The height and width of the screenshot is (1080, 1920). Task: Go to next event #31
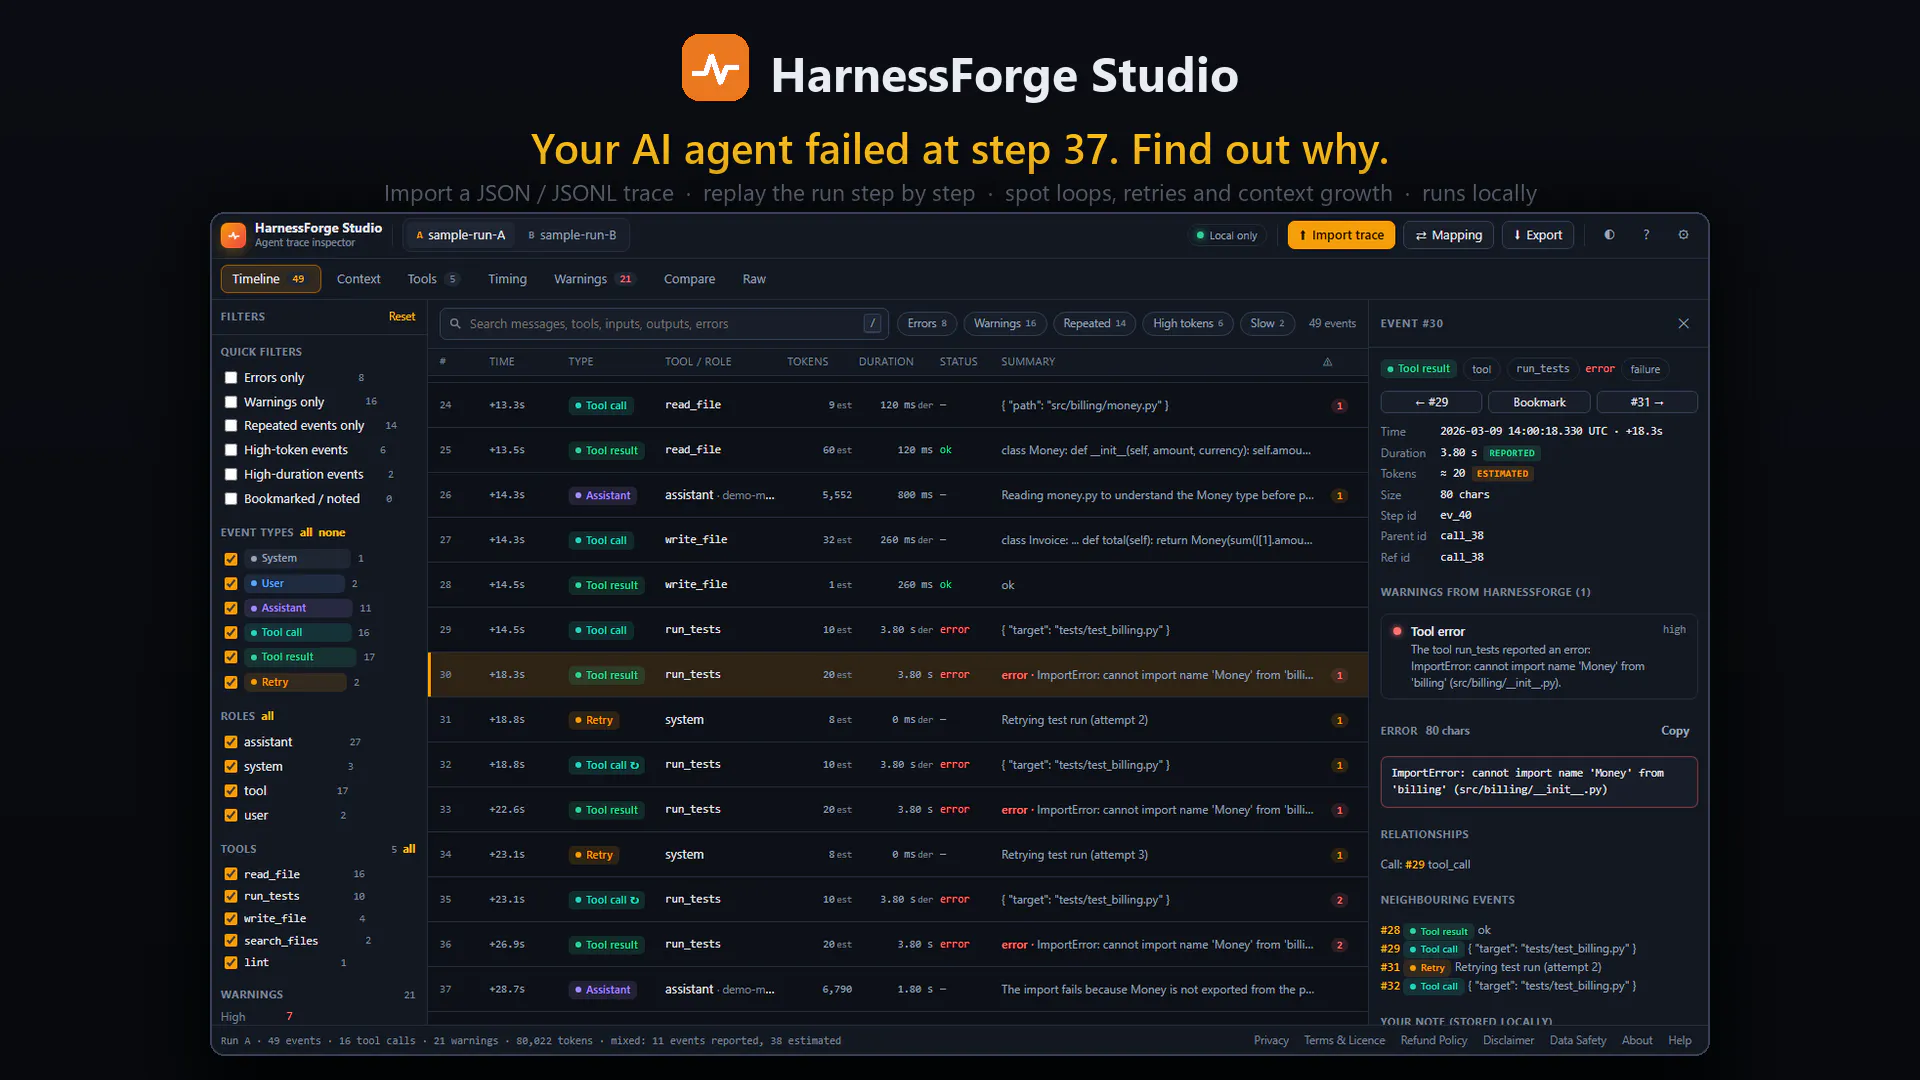pyautogui.click(x=1647, y=402)
